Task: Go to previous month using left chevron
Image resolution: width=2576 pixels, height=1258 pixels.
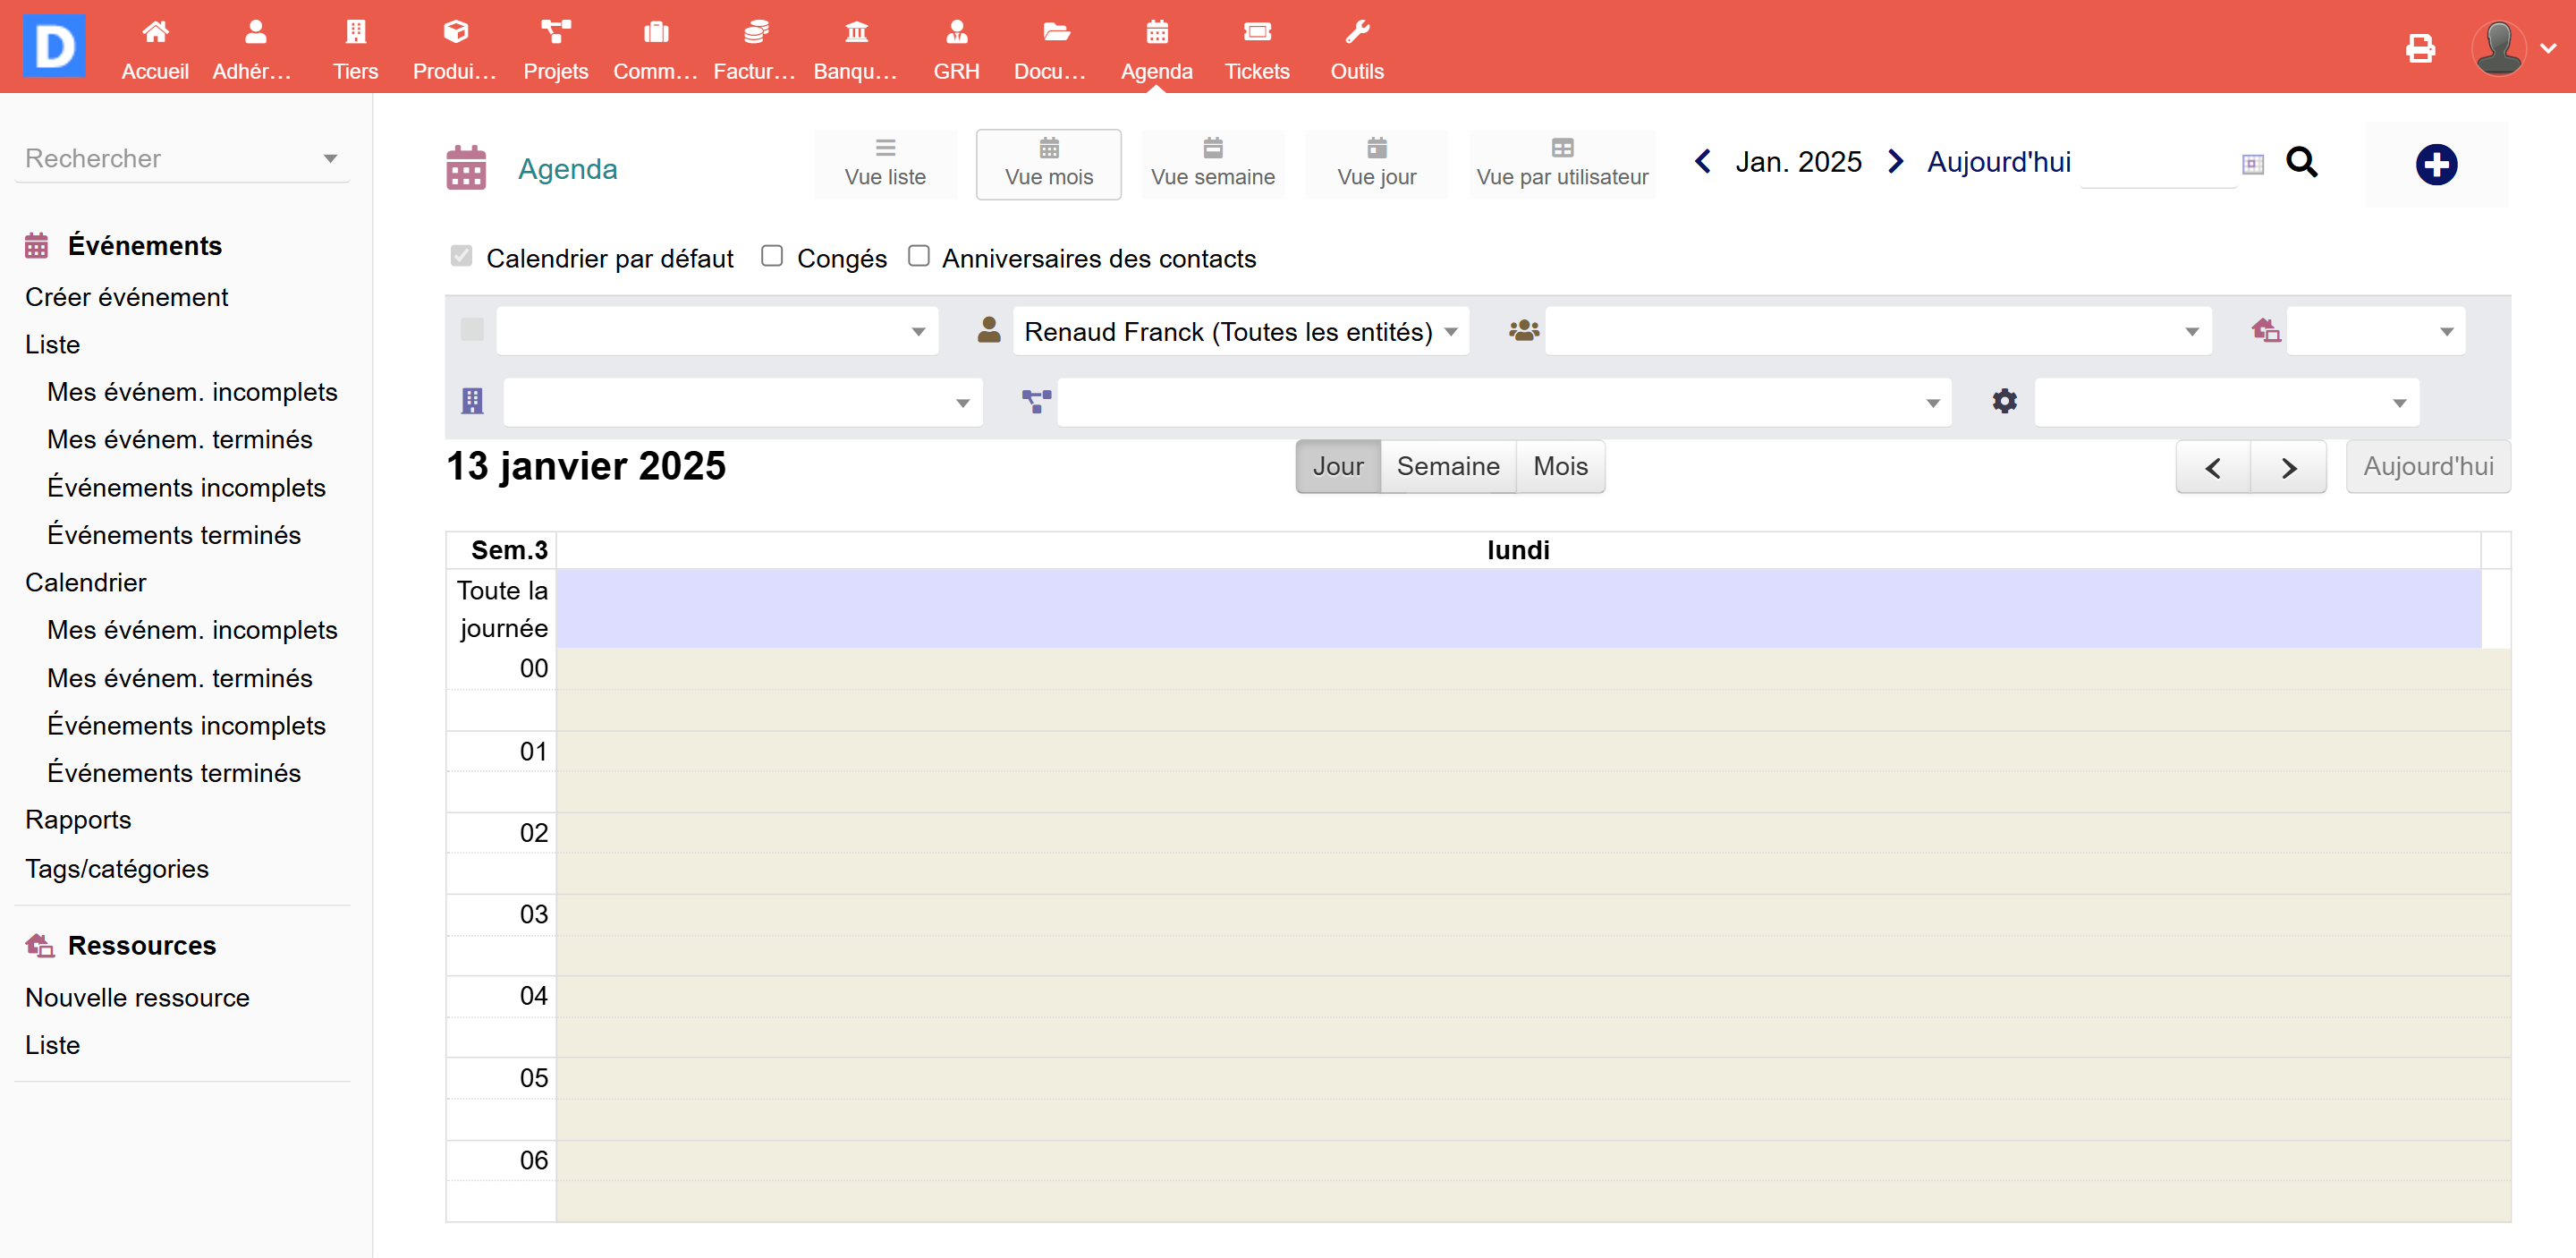Action: [x=1703, y=161]
